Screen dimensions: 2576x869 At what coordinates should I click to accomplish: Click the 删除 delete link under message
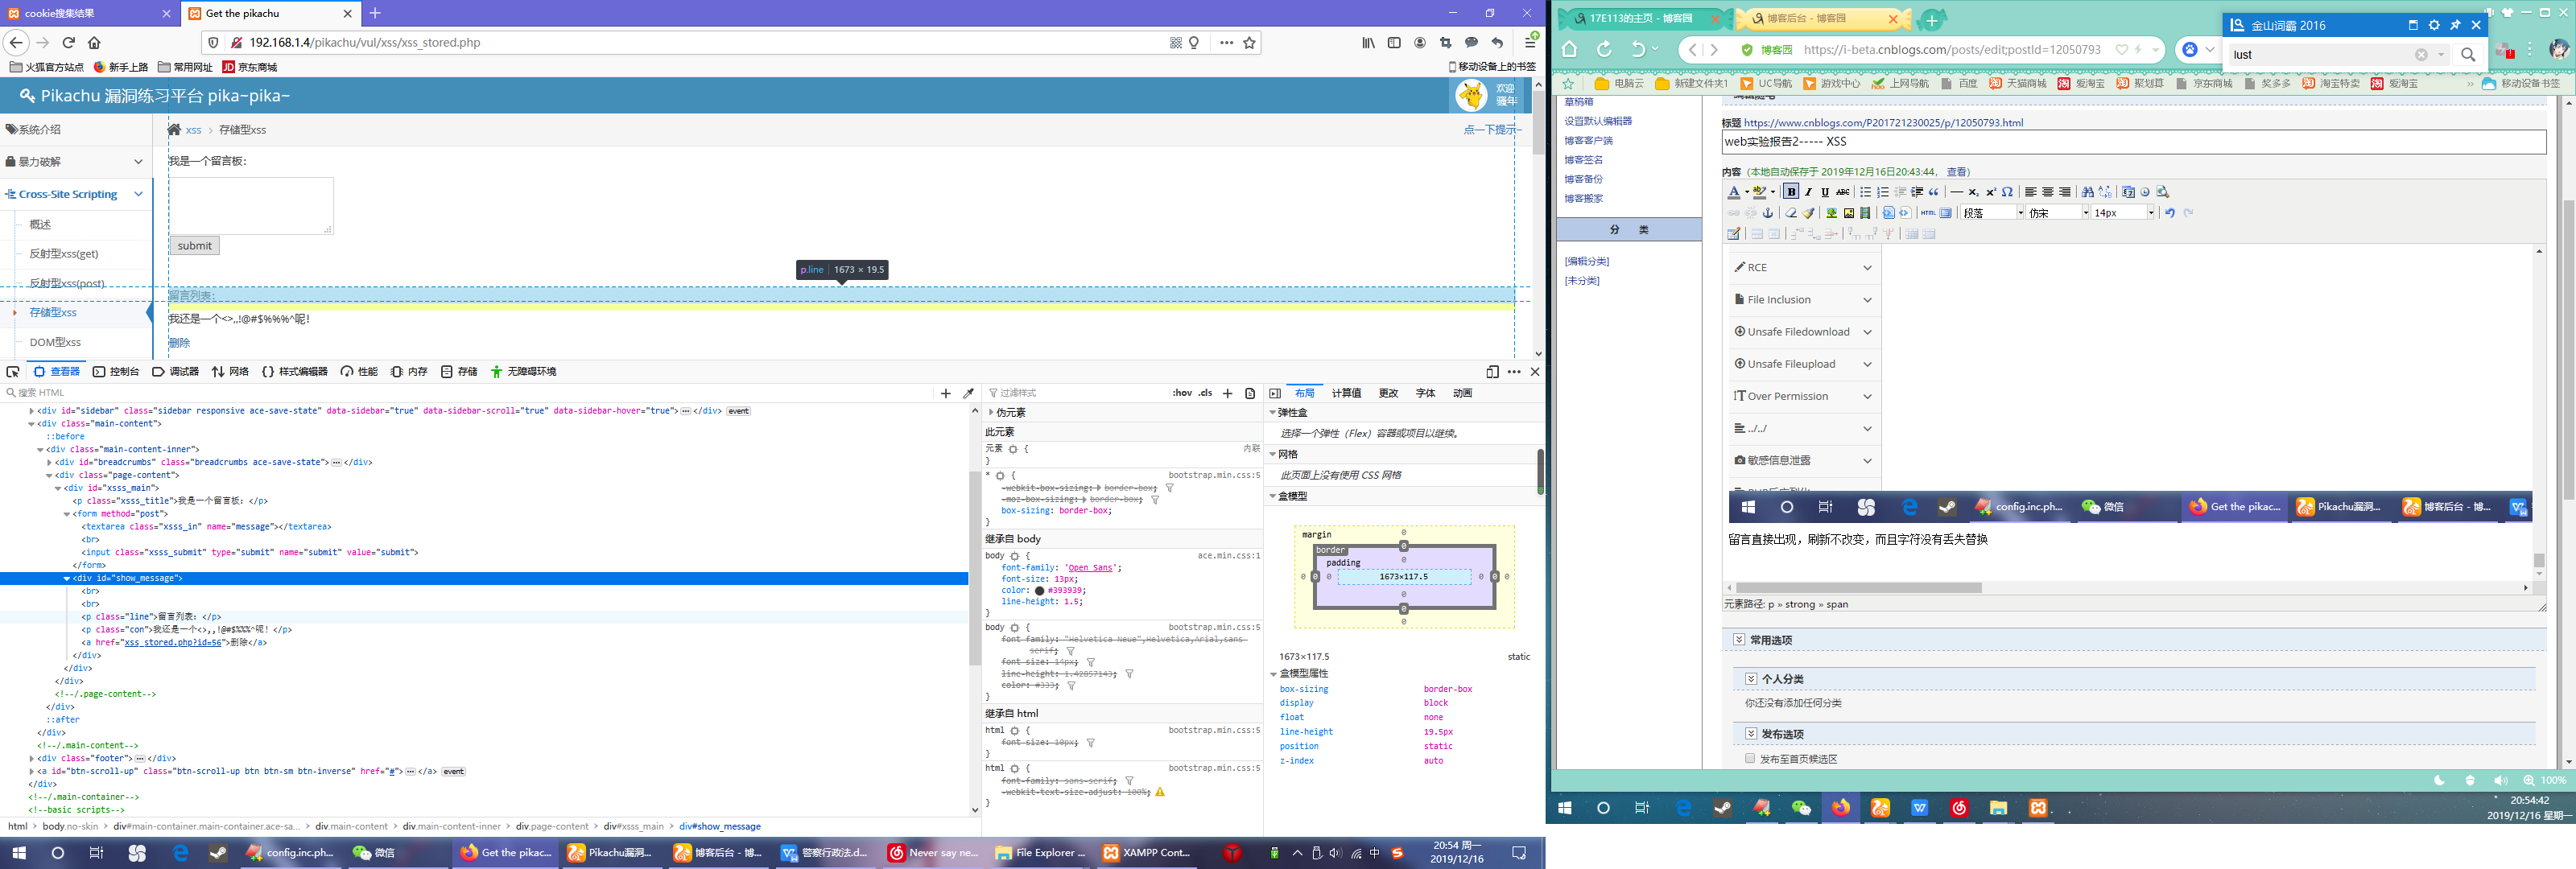179,343
